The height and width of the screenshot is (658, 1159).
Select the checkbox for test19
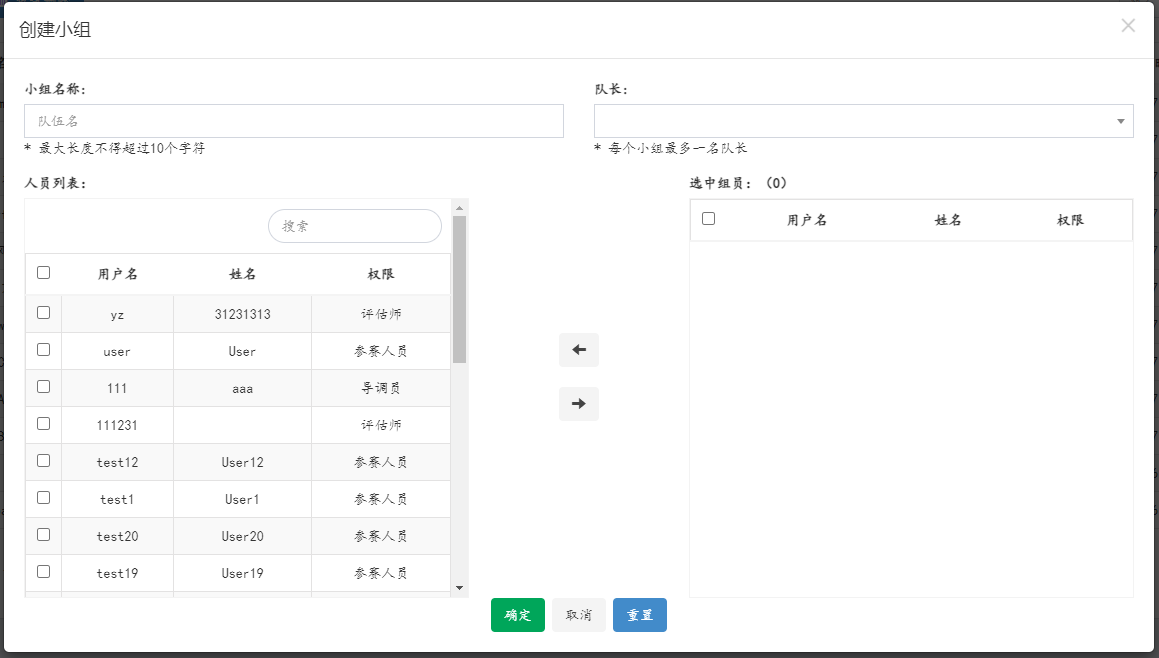pos(43,572)
